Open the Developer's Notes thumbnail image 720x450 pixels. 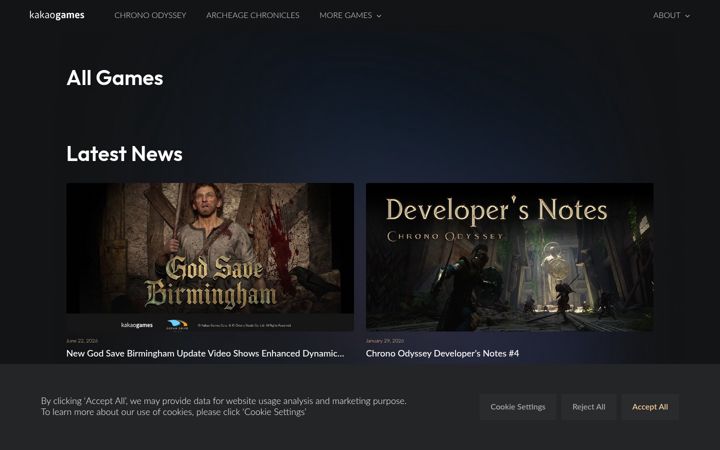tap(509, 257)
